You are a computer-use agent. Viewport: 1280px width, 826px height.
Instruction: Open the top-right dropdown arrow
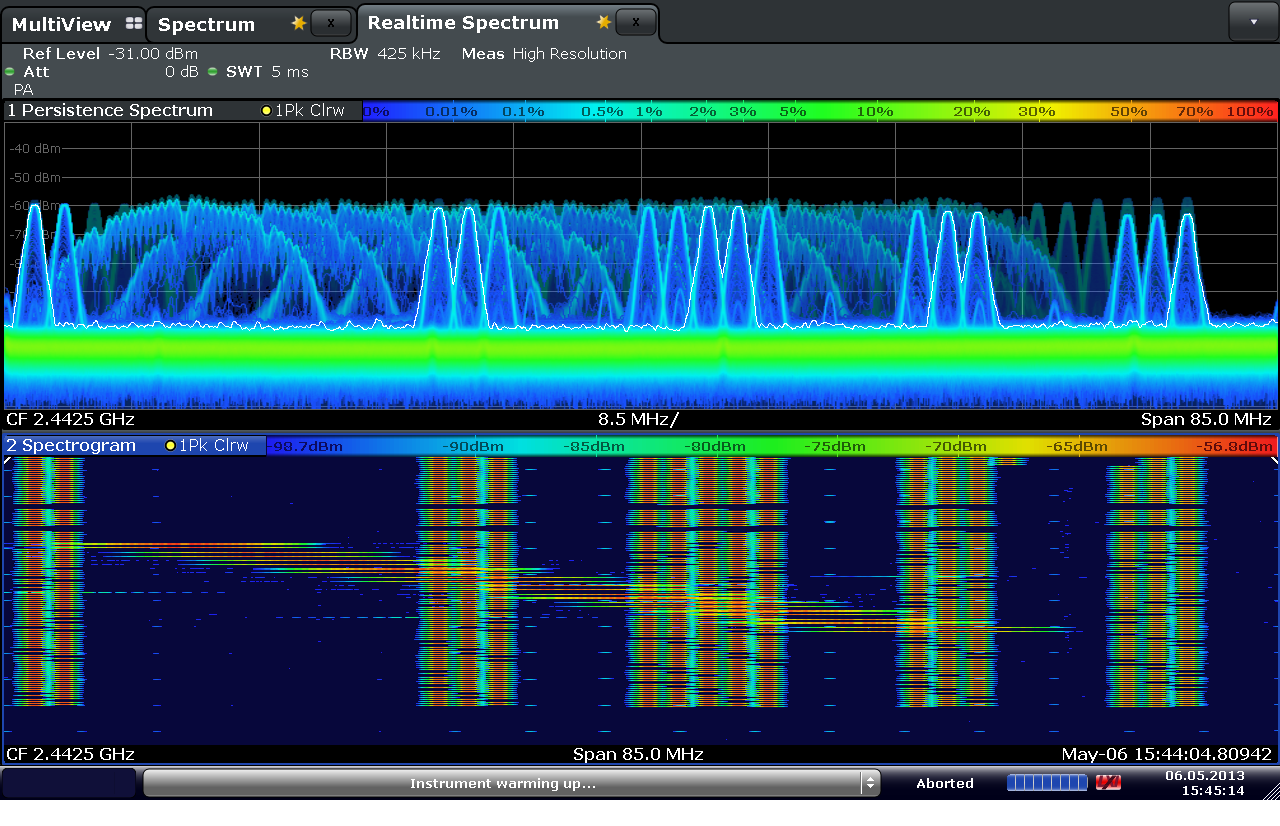(1254, 21)
